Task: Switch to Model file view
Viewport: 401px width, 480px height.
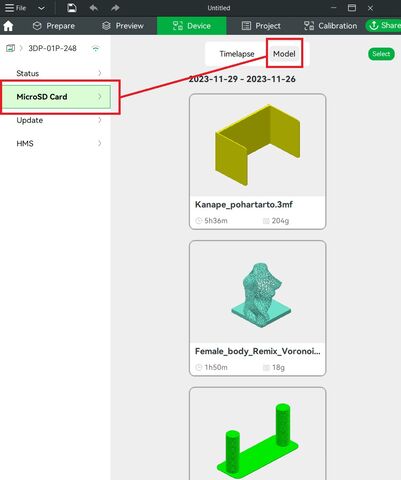Action: pos(284,54)
